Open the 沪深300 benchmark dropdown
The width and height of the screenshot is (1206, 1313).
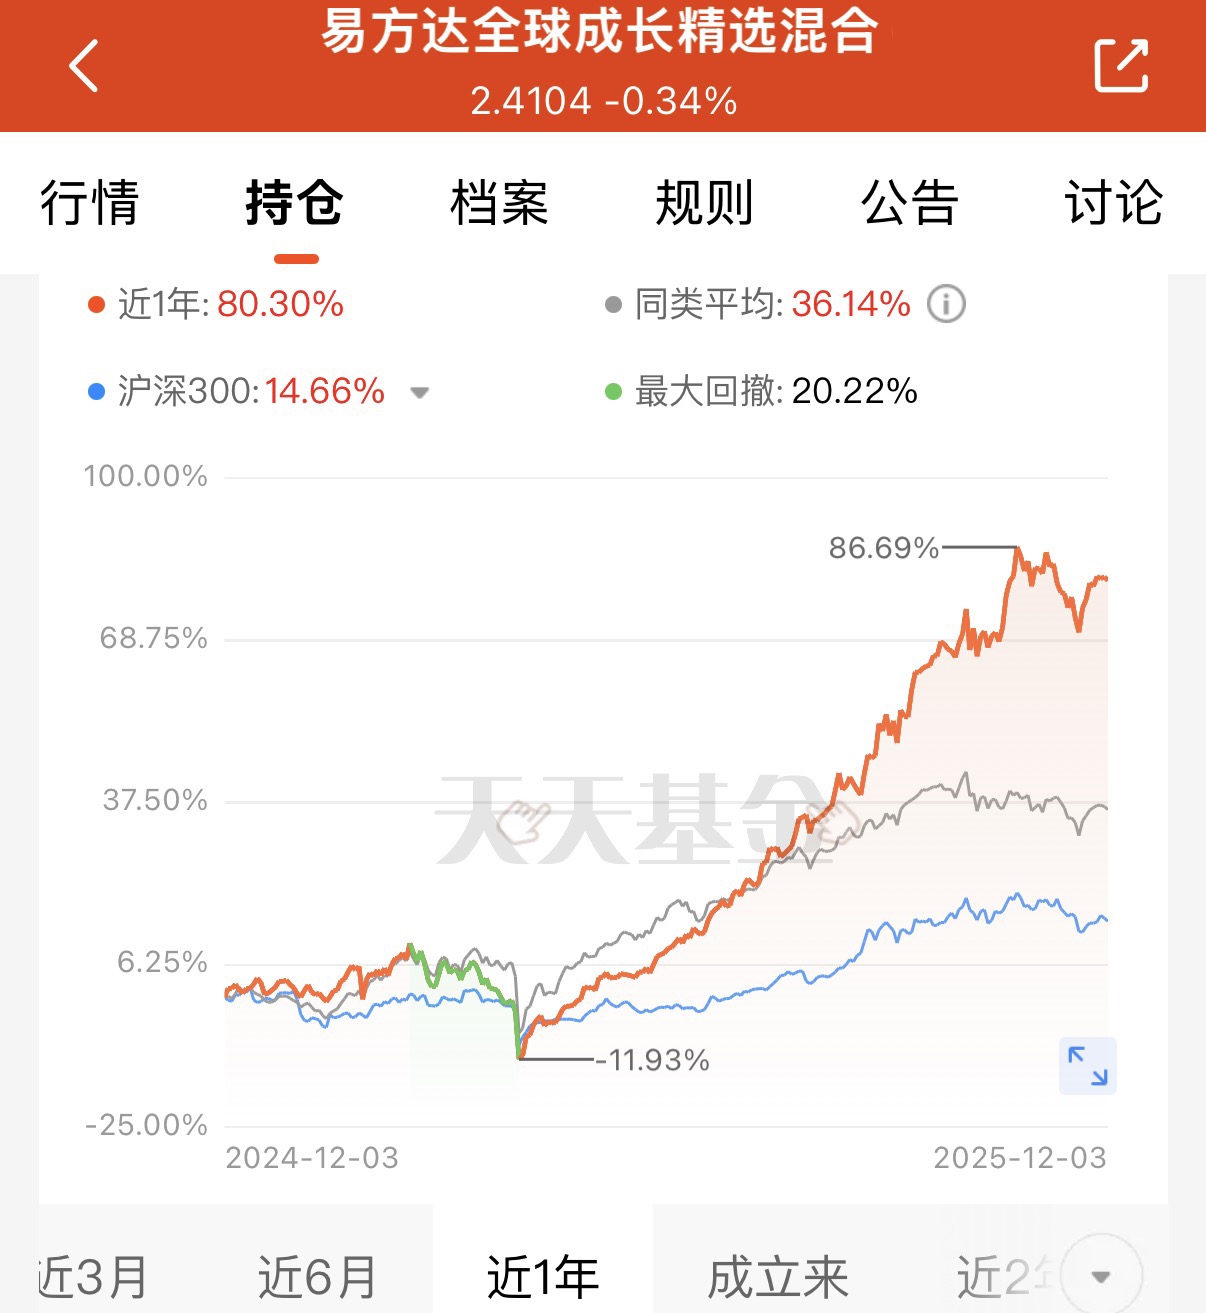(x=420, y=392)
